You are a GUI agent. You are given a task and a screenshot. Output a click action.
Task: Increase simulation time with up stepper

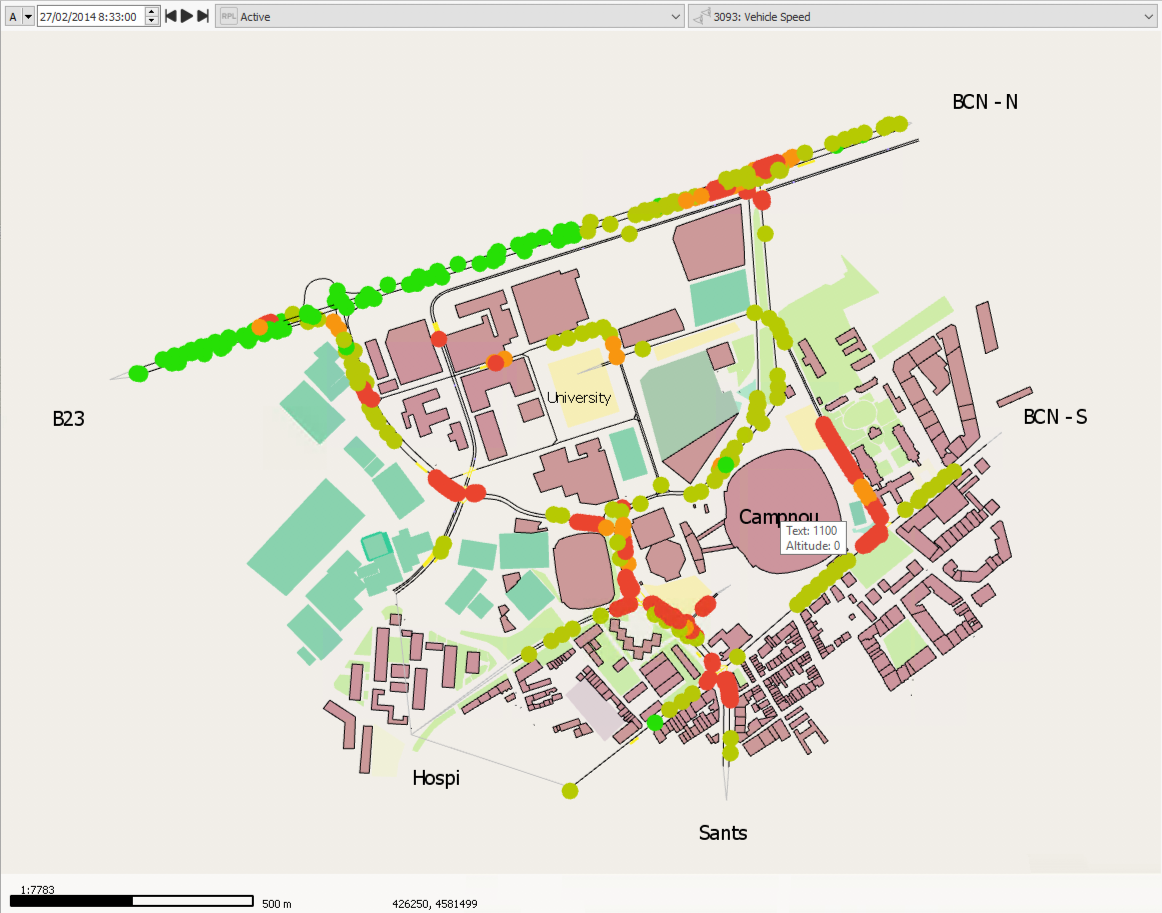click(151, 12)
